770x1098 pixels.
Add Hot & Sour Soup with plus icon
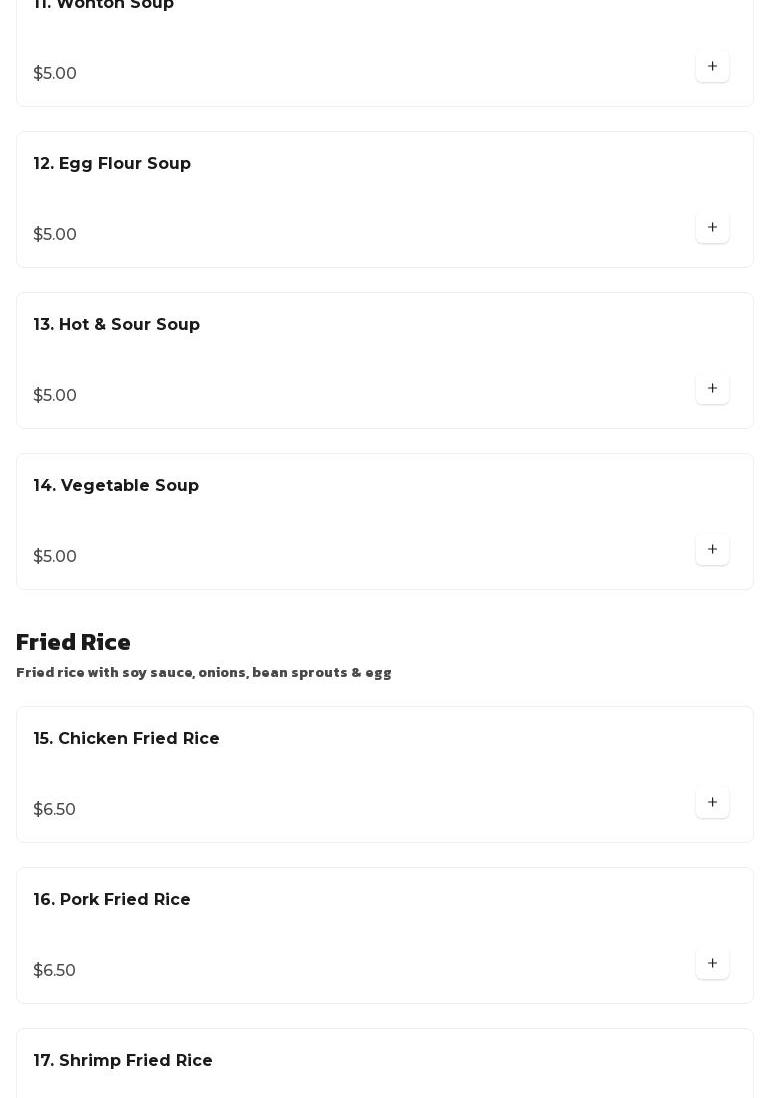click(x=712, y=389)
